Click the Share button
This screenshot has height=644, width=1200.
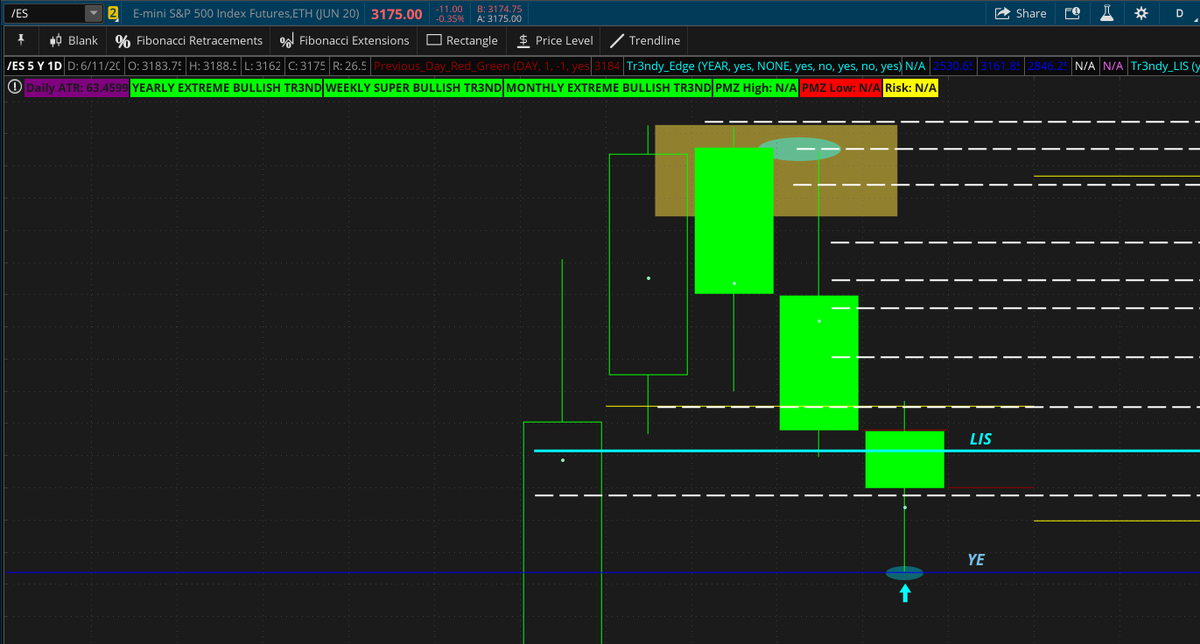coord(1020,13)
